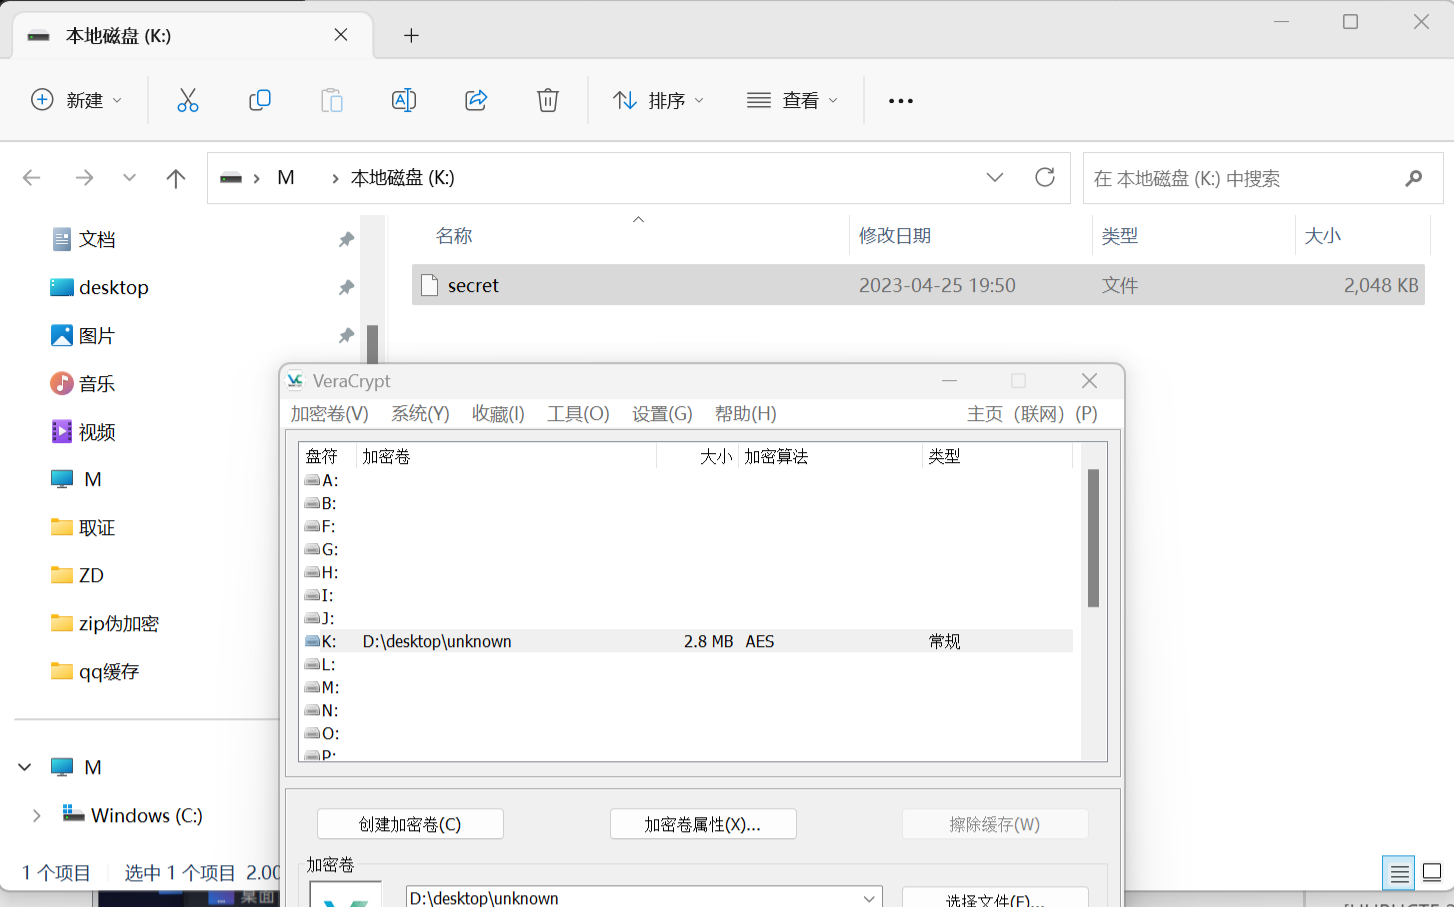The height and width of the screenshot is (907, 1454).
Task: Click 创建加密卷(C) button
Action: (410, 824)
